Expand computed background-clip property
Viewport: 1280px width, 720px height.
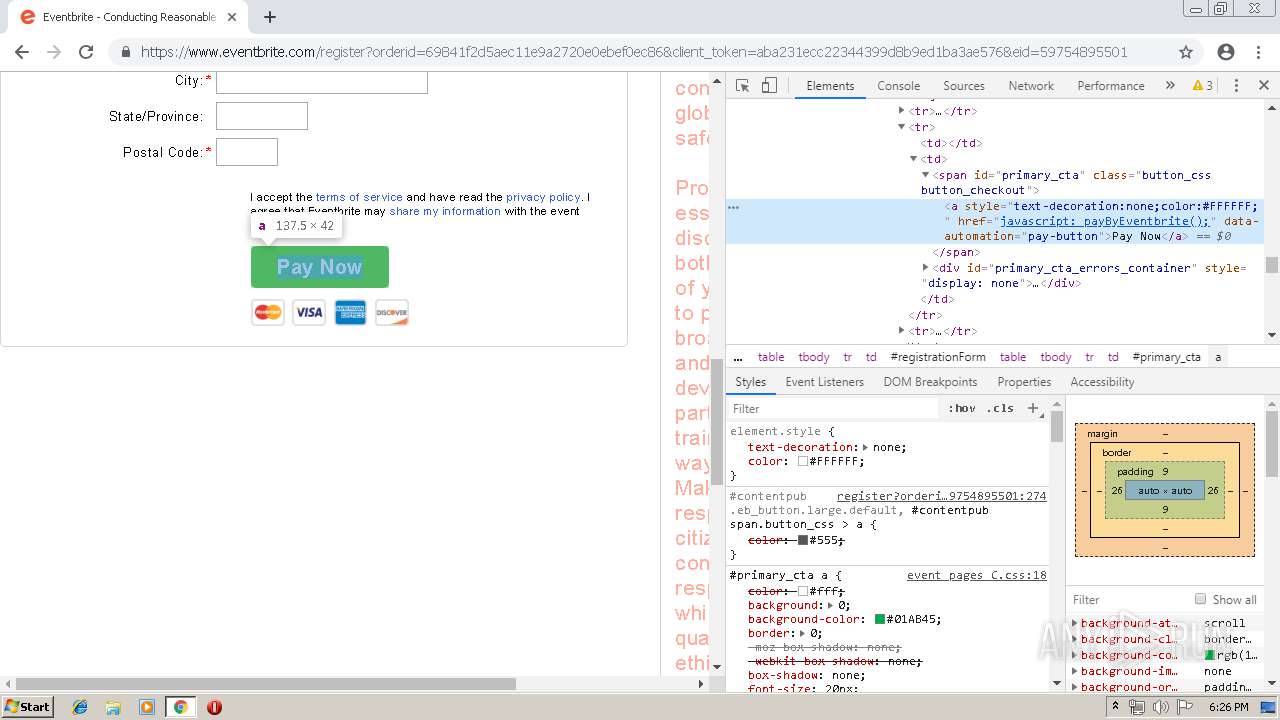point(1076,639)
